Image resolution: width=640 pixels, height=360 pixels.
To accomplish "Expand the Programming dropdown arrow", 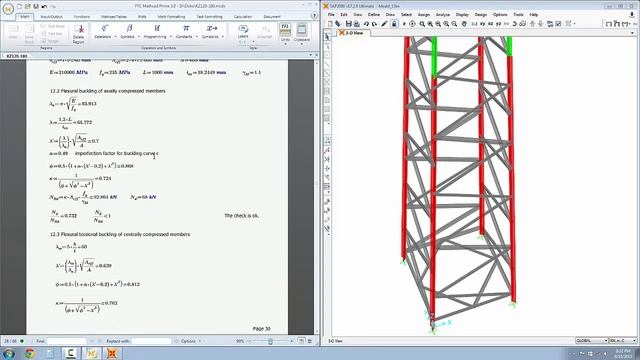I will 170,37.
